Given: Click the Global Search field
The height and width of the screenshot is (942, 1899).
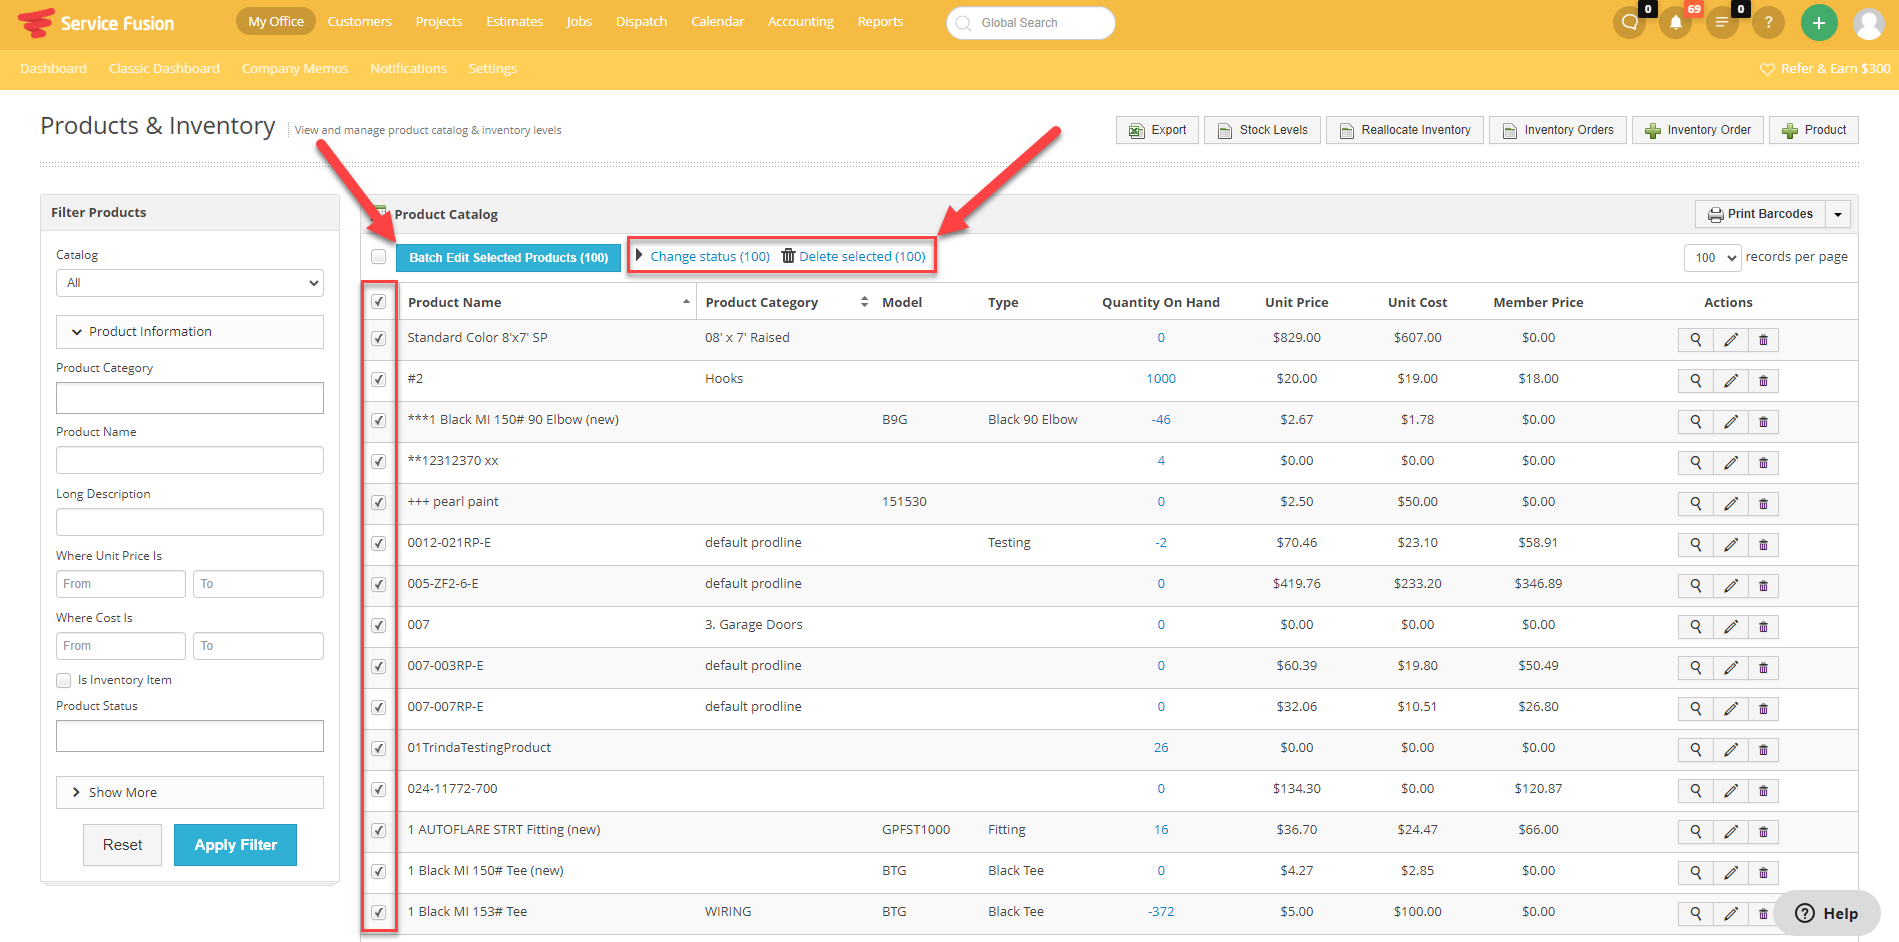Looking at the screenshot, I should tap(1031, 23).
